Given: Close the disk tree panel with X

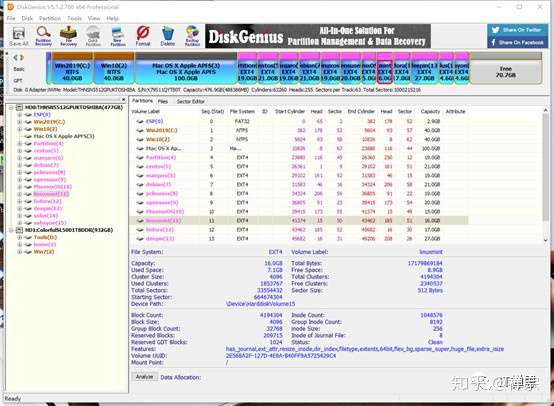Looking at the screenshot, I should (123, 100).
